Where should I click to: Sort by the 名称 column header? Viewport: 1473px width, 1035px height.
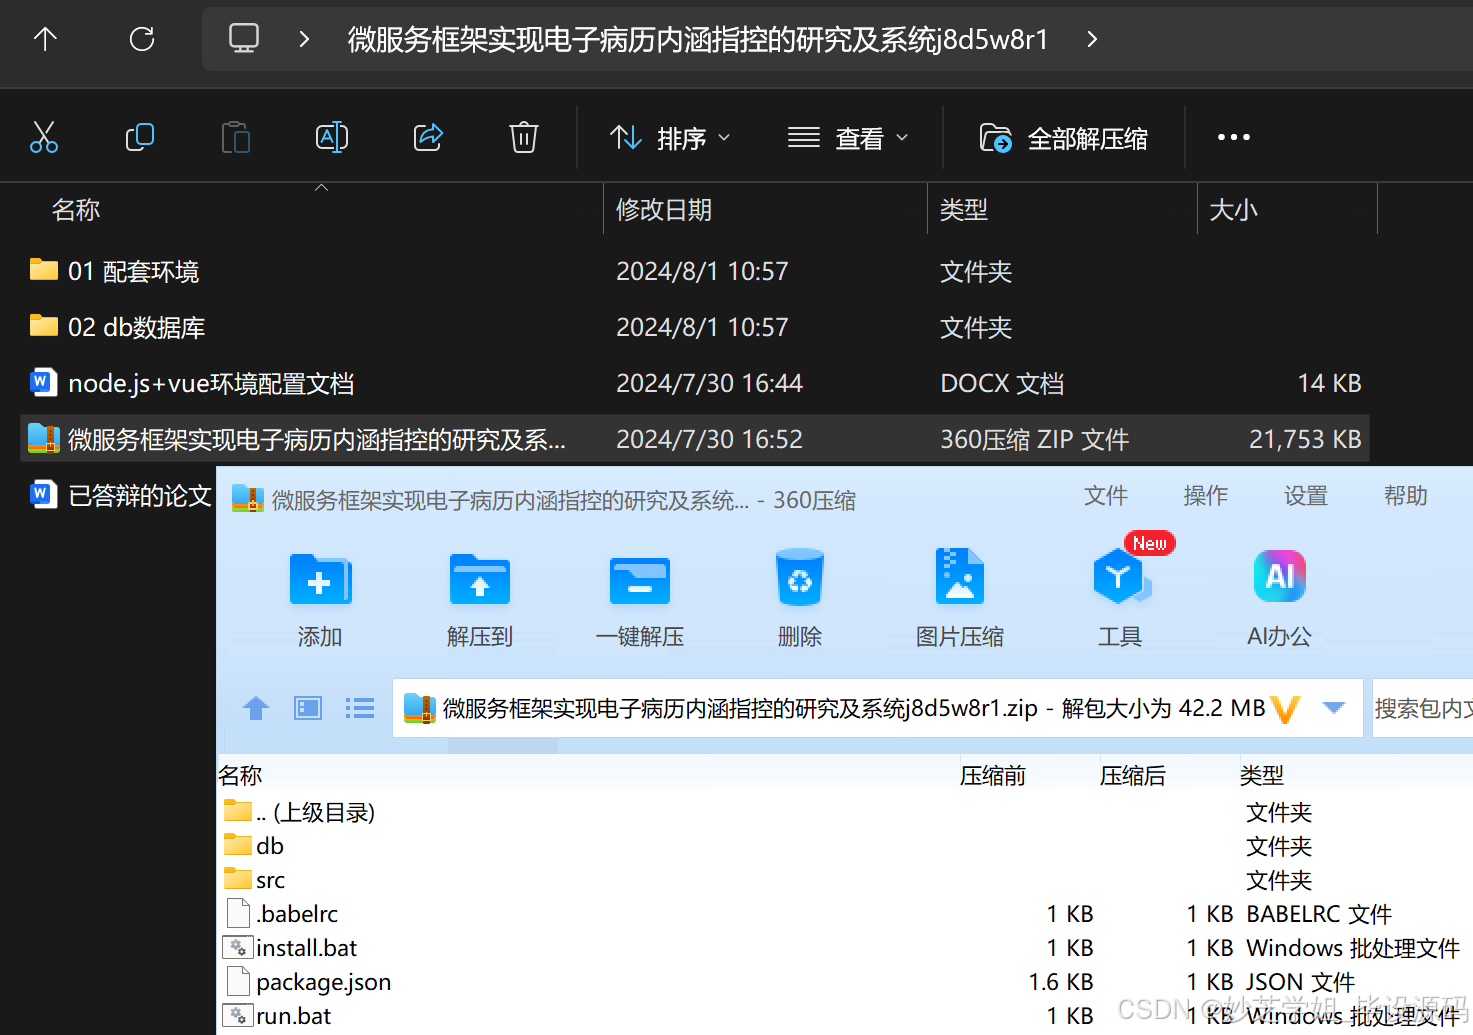tap(76, 210)
